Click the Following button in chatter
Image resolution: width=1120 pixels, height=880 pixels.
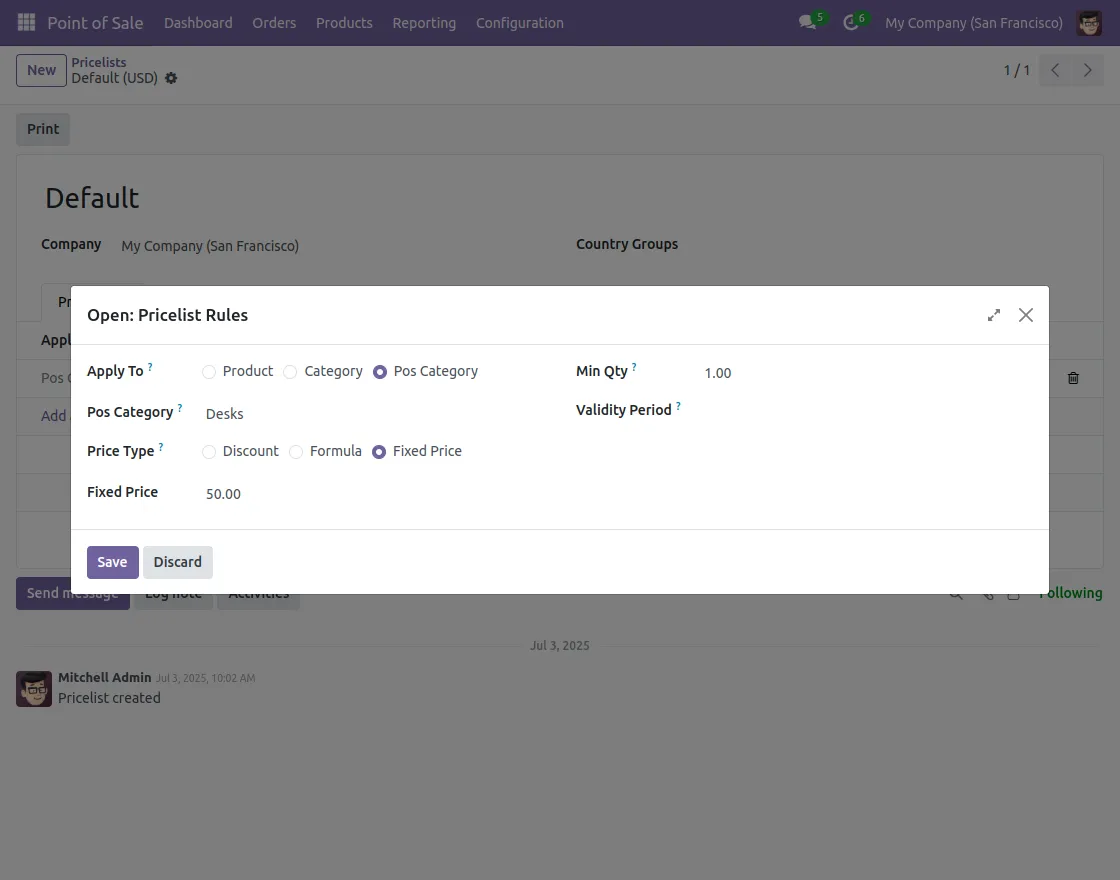click(1070, 593)
